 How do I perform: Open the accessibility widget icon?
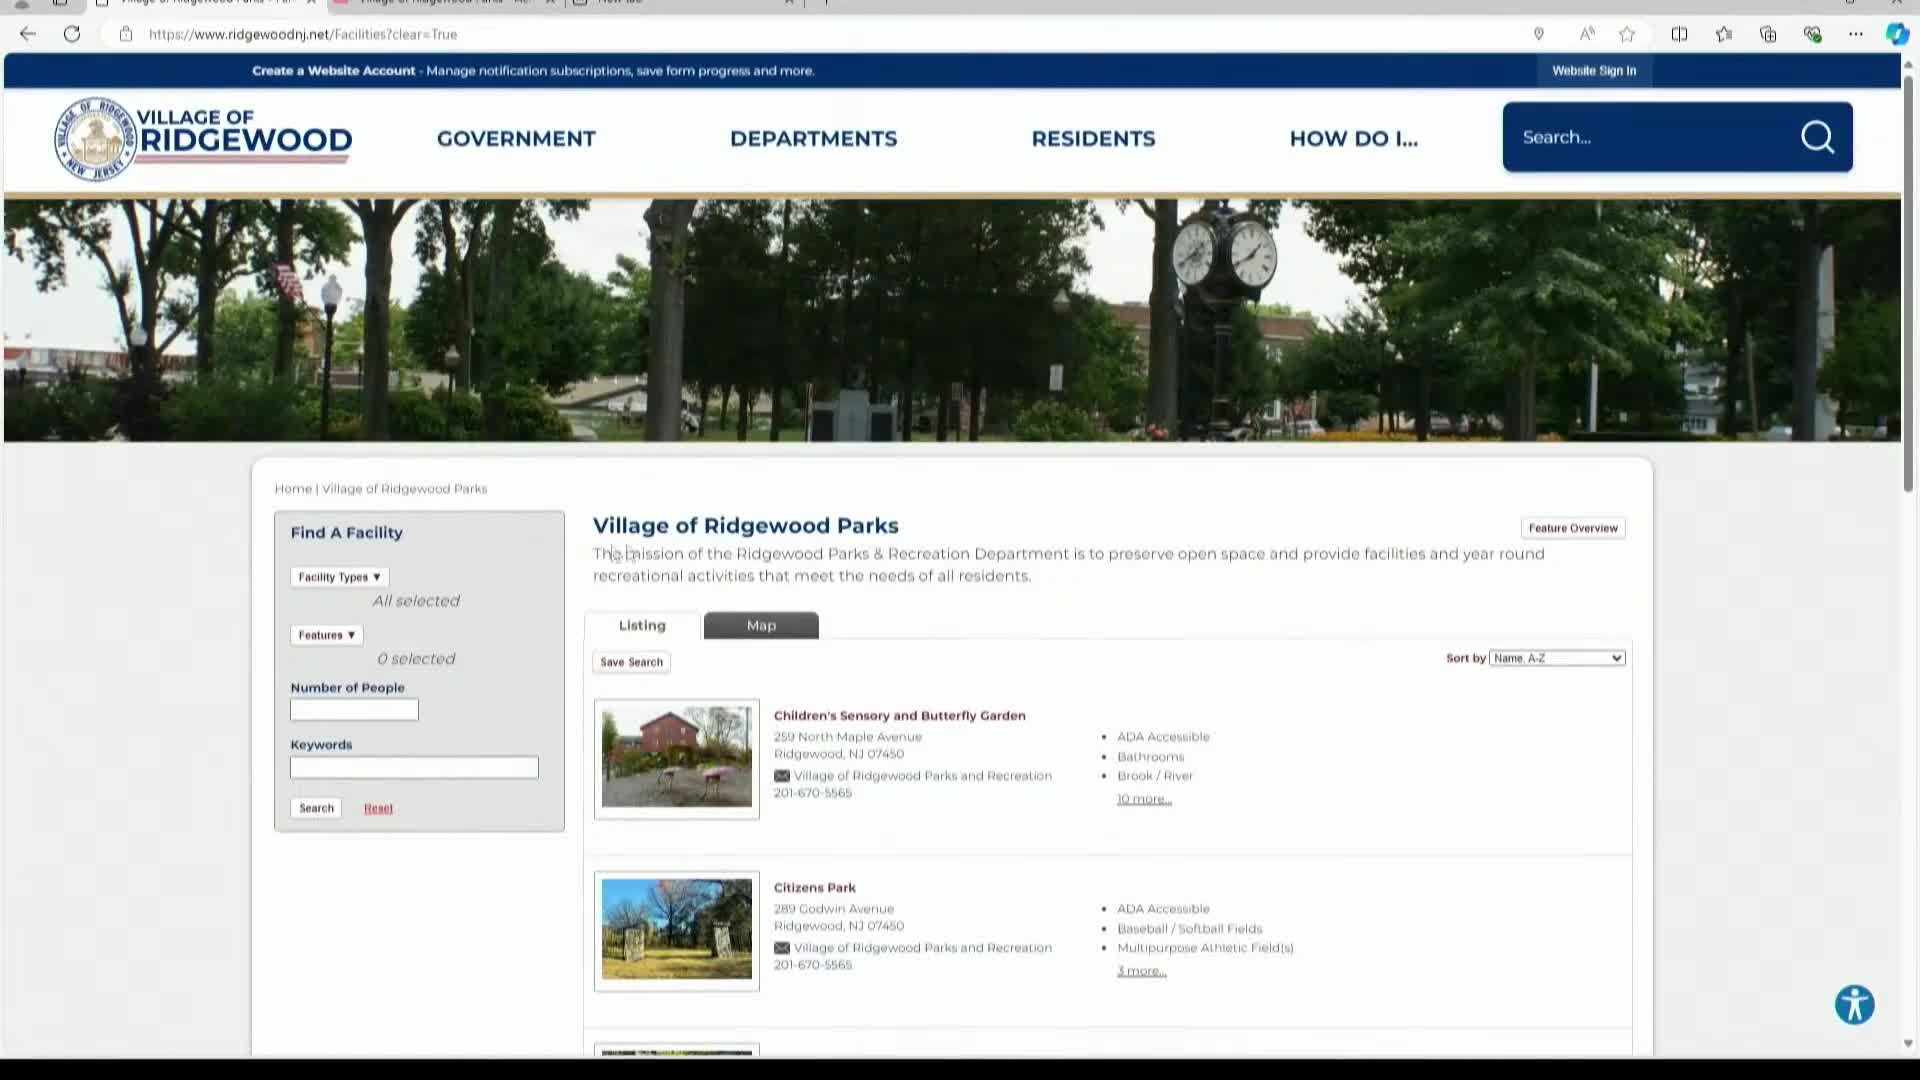pos(1854,1005)
